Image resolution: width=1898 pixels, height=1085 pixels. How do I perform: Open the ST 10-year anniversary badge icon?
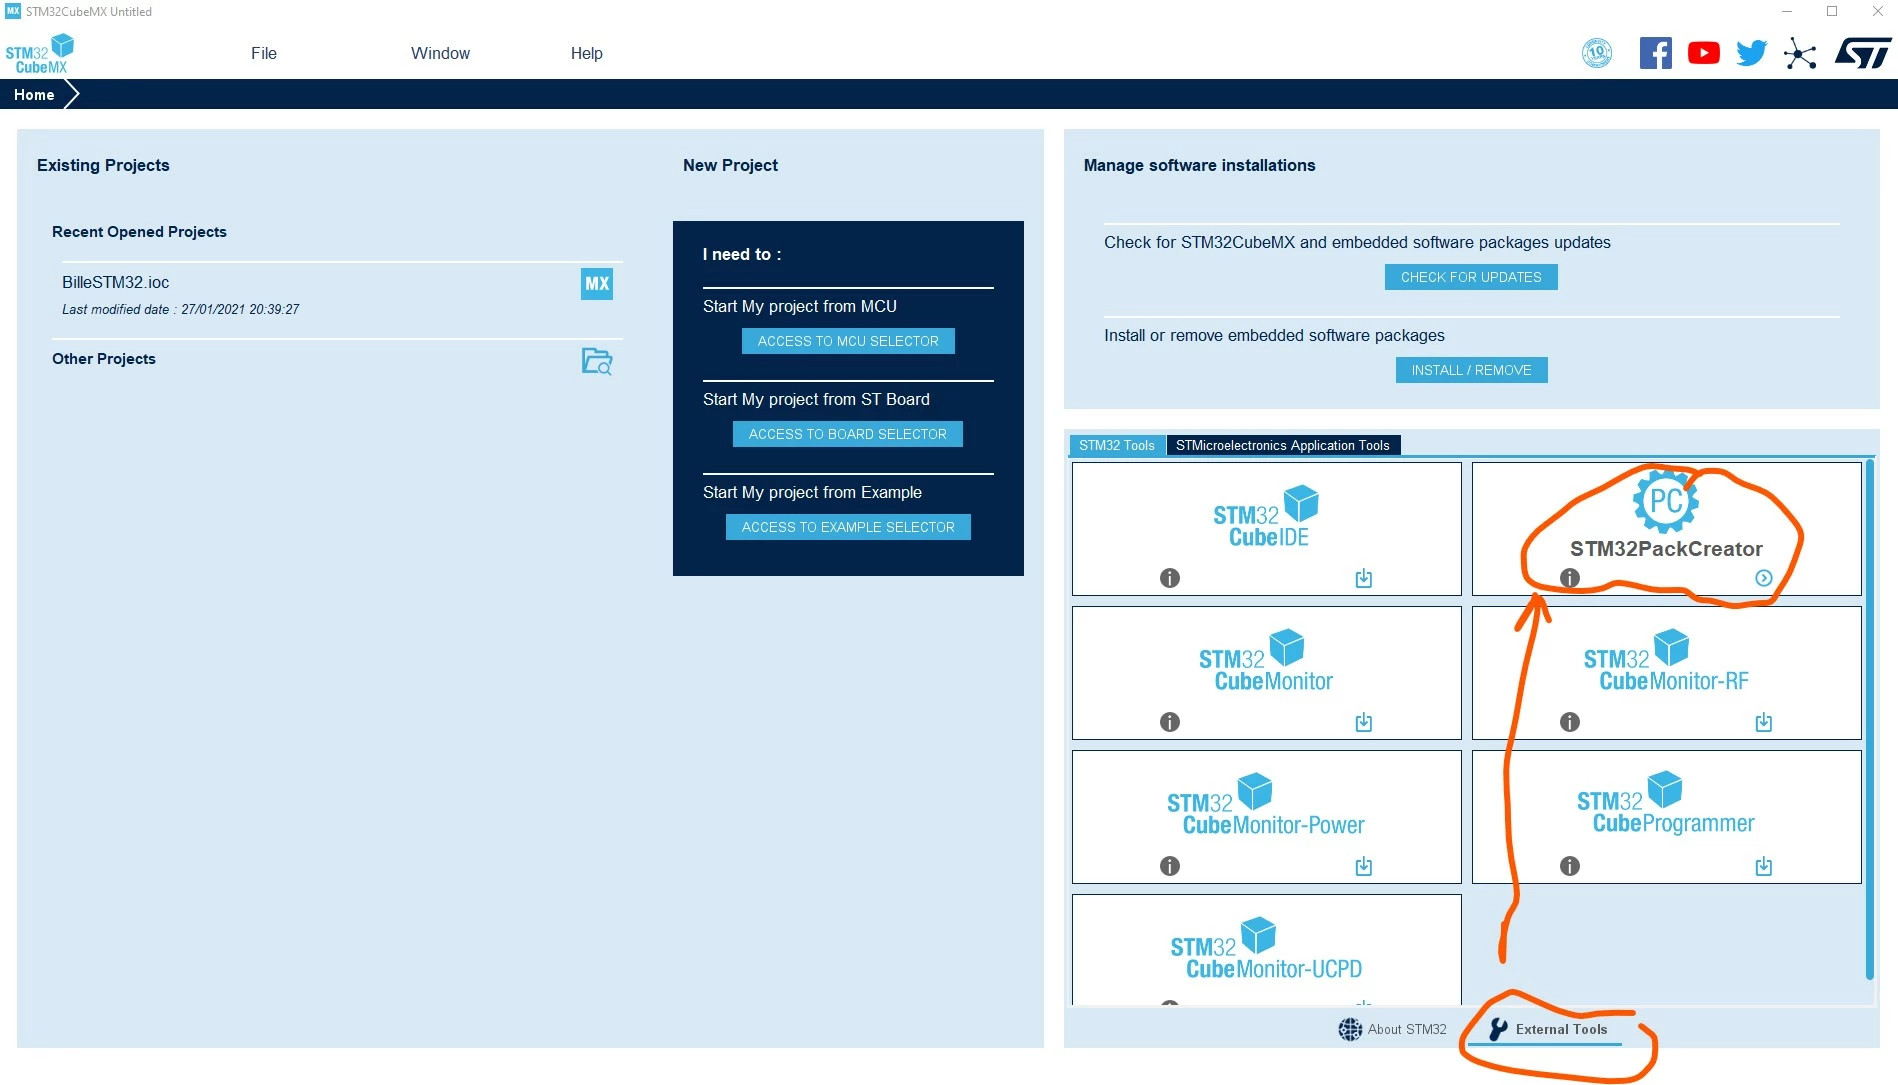pos(1597,53)
